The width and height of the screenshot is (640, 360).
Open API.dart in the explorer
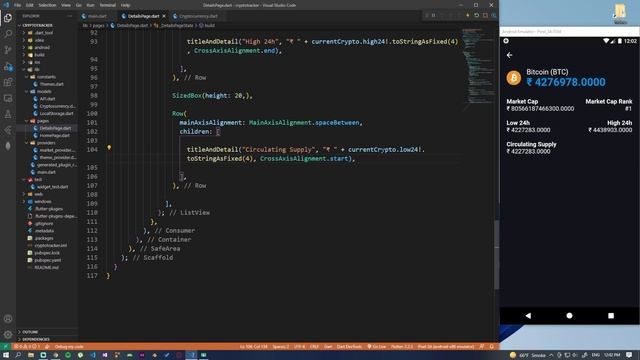[47, 99]
